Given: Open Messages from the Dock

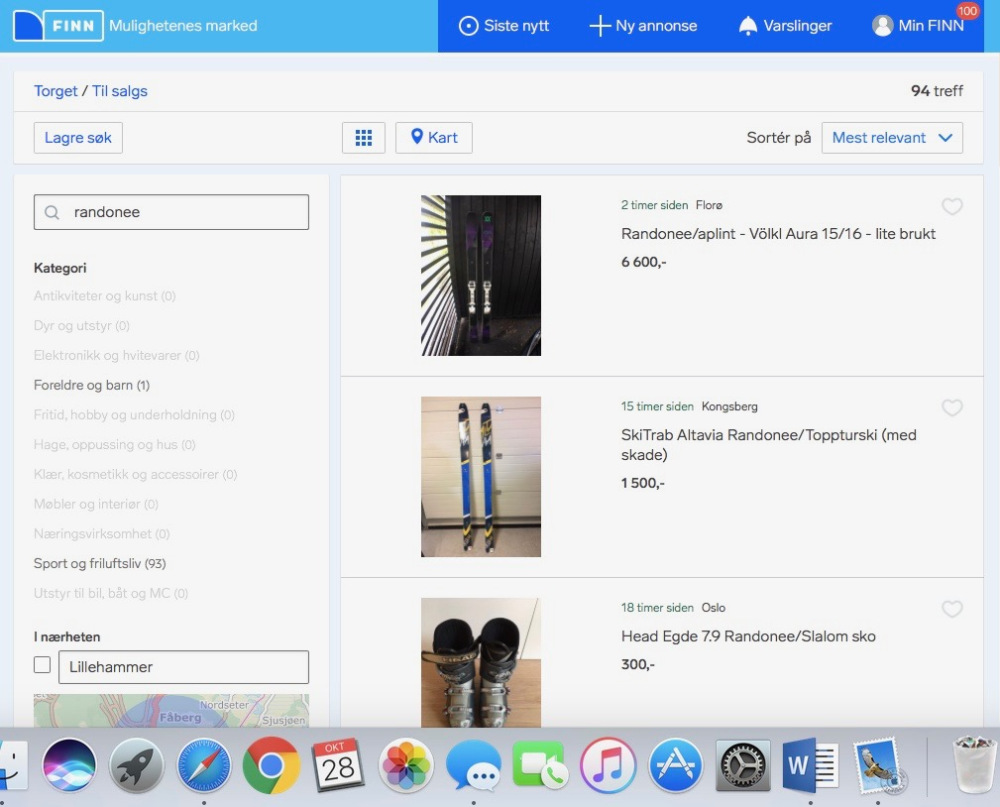Looking at the screenshot, I should (x=473, y=765).
